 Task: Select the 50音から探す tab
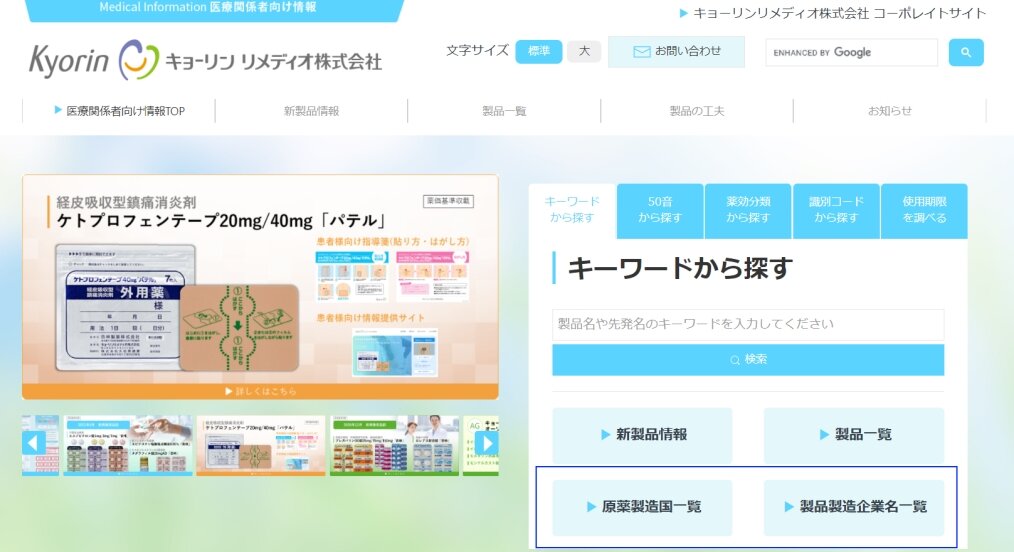660,210
